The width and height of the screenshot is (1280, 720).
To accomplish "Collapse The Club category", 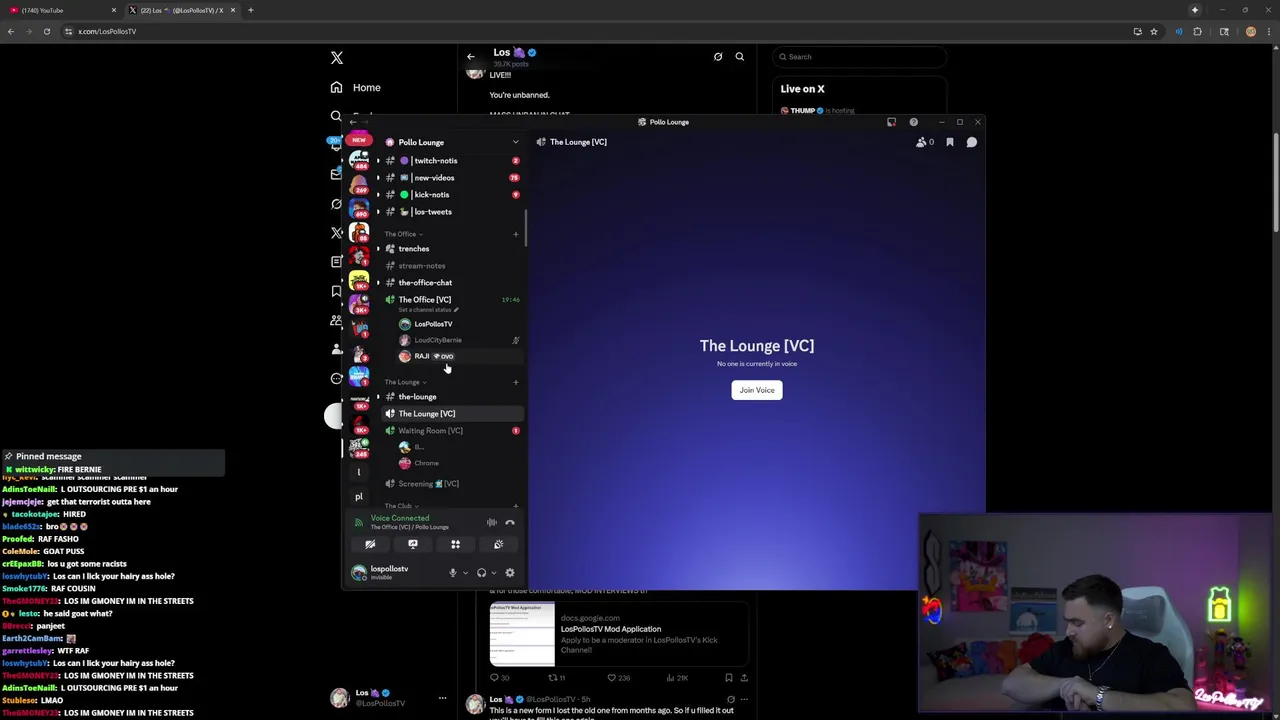I will pyautogui.click(x=401, y=506).
